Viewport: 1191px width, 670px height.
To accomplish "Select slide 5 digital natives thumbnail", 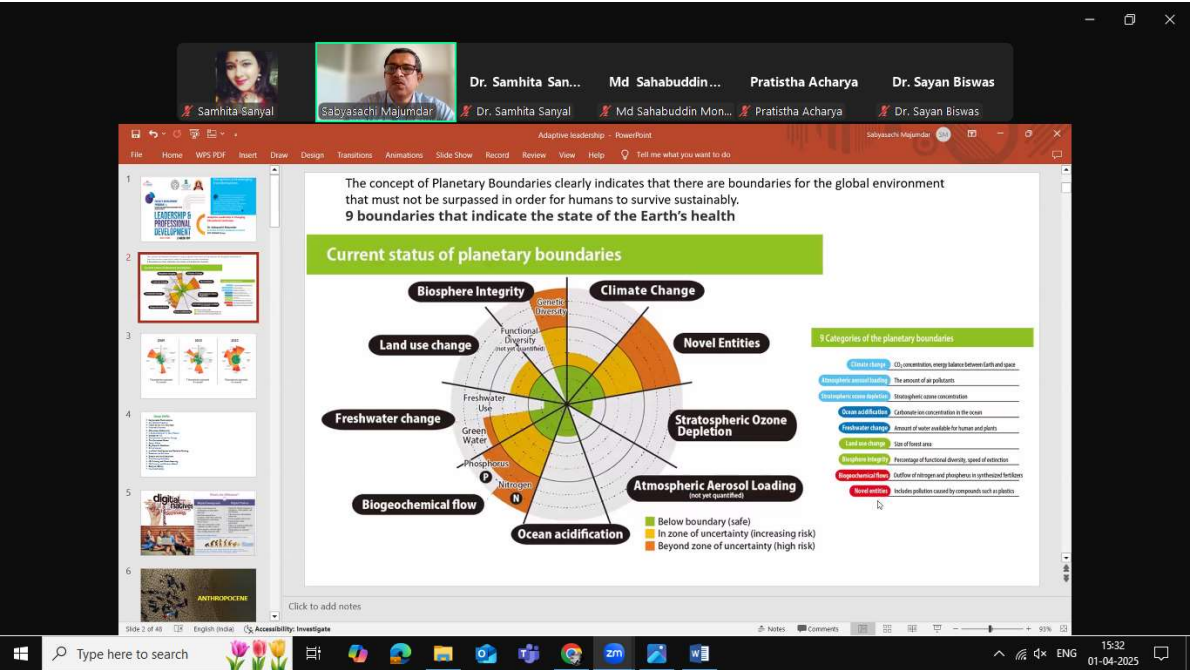I will tap(198, 523).
